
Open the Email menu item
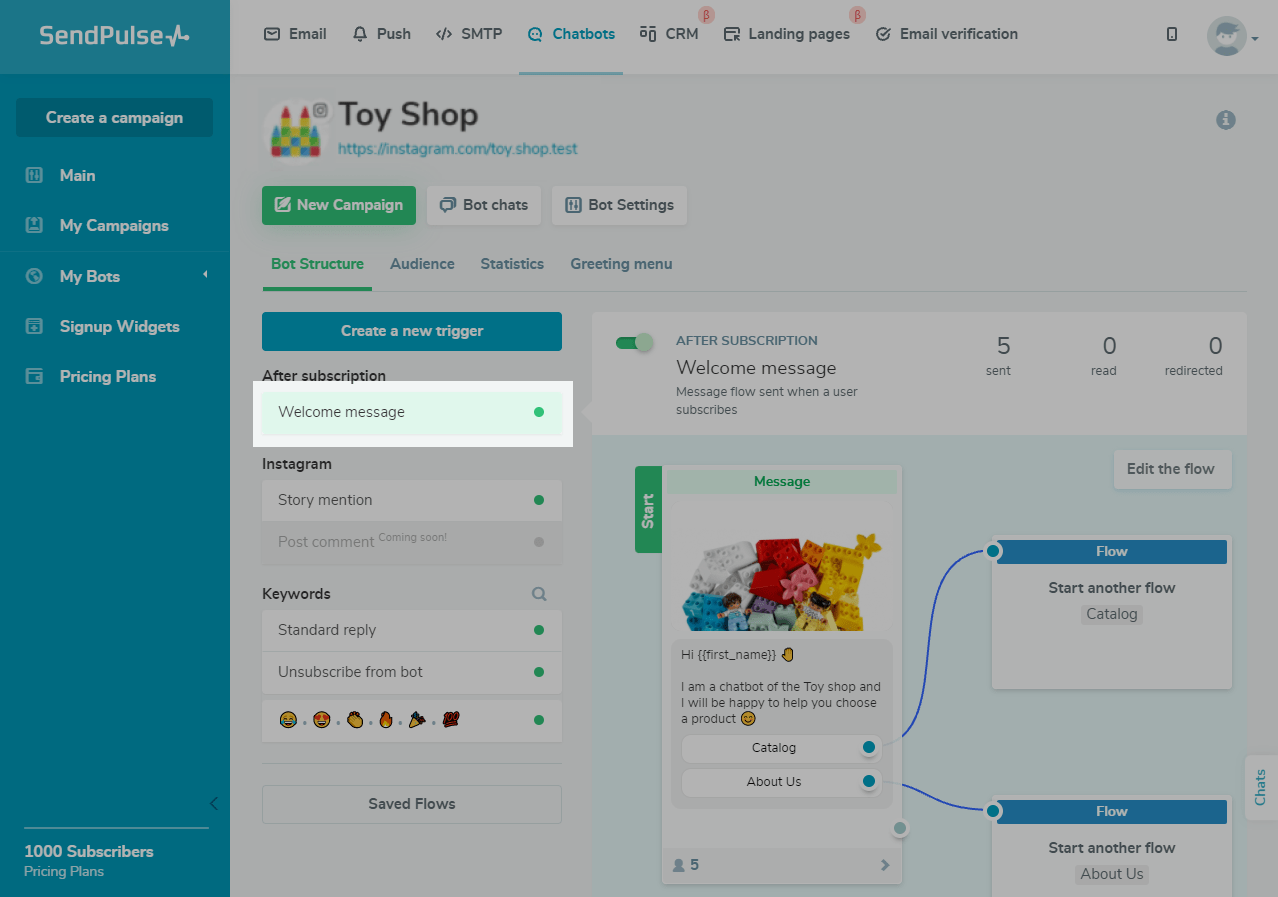click(x=295, y=34)
